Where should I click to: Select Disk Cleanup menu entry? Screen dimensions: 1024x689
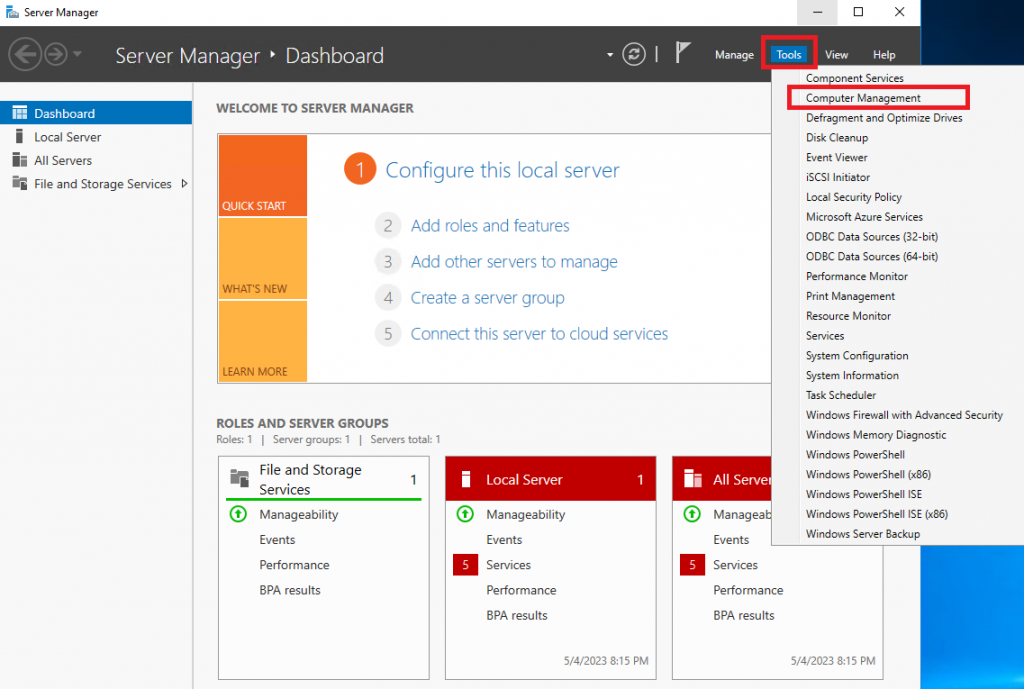tap(837, 138)
